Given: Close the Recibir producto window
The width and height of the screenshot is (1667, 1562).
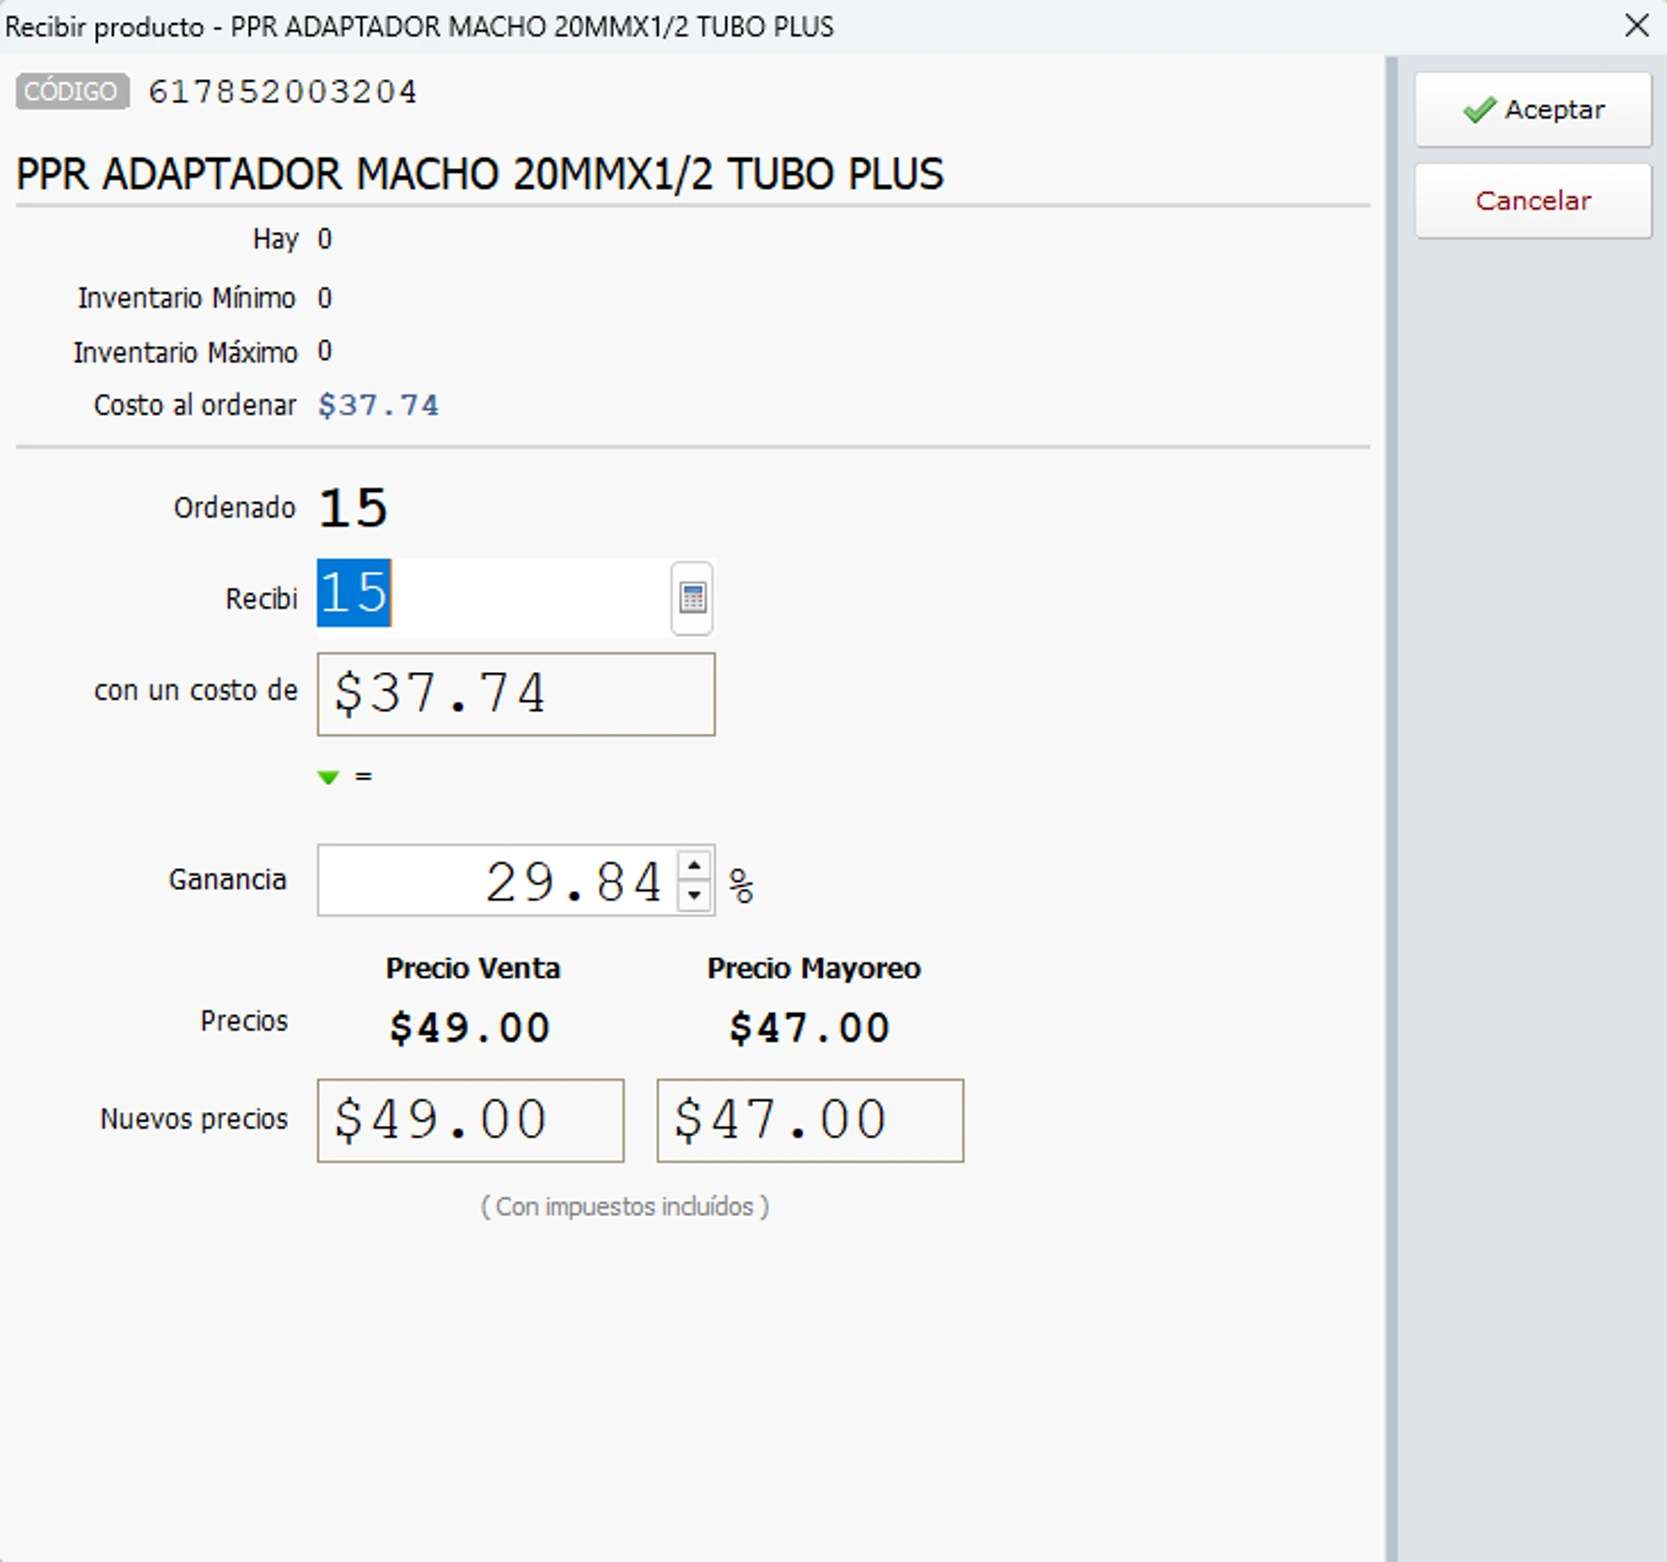Looking at the screenshot, I should tap(1637, 26).
